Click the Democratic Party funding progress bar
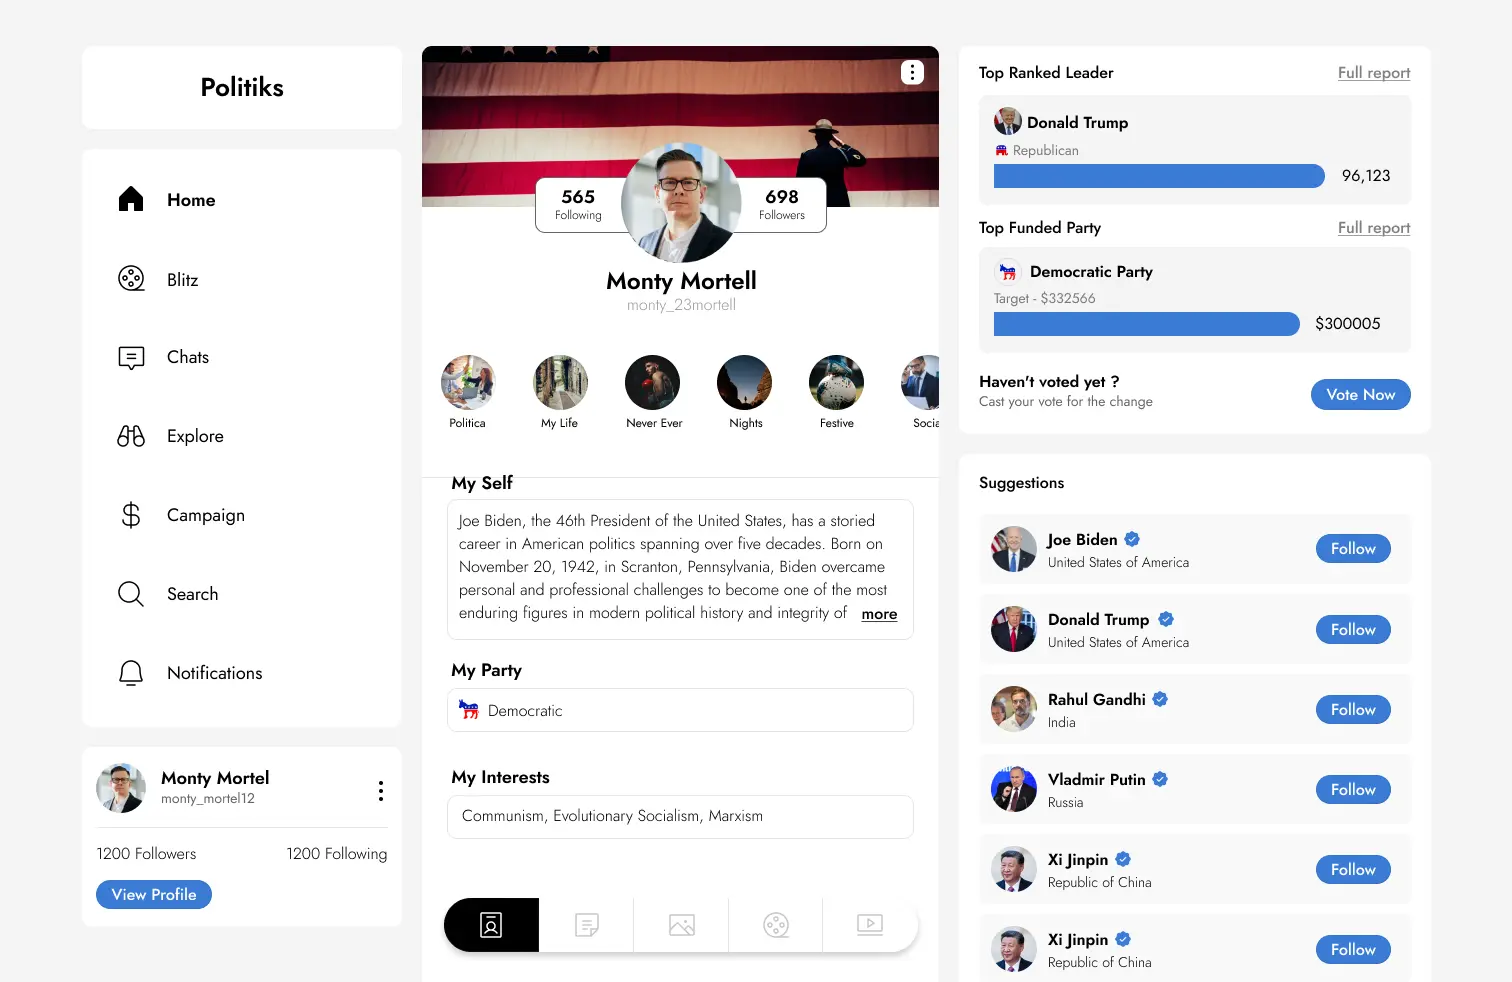Screen dimensions: 1512x982 pyautogui.click(x=1146, y=324)
